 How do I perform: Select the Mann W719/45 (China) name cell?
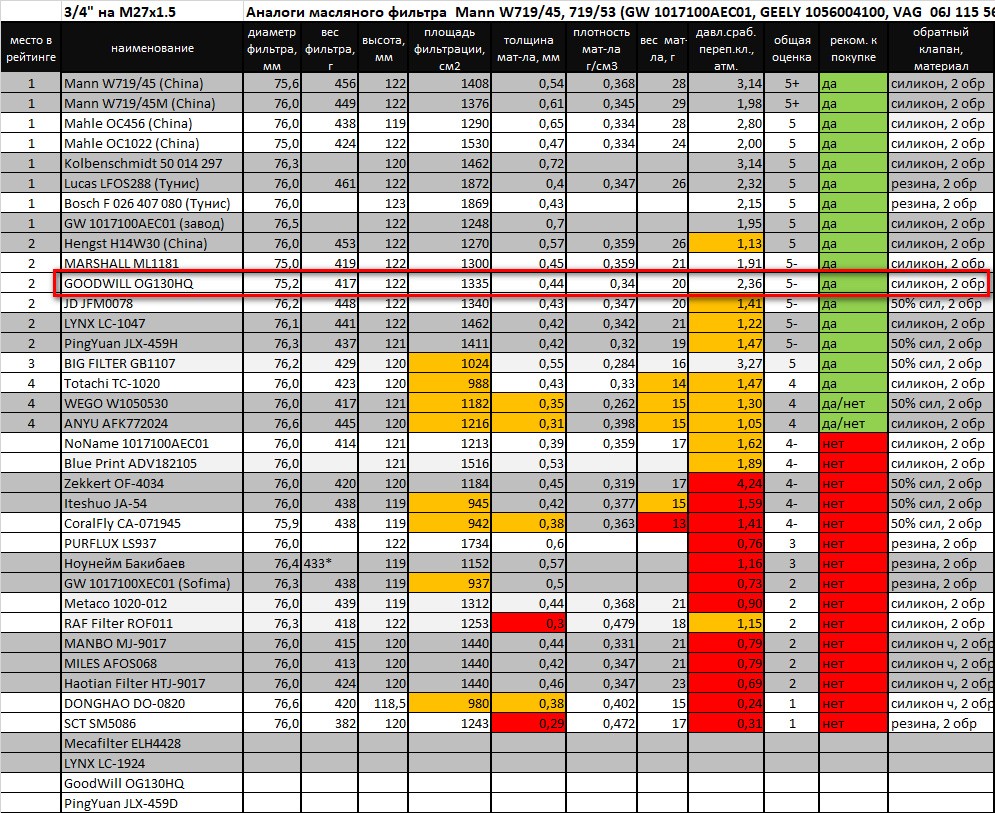[x=152, y=83]
